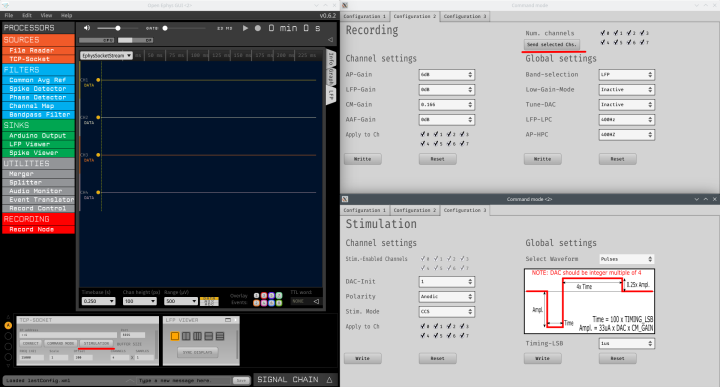Collapse the Signal Chain triangle icon

click(329, 380)
